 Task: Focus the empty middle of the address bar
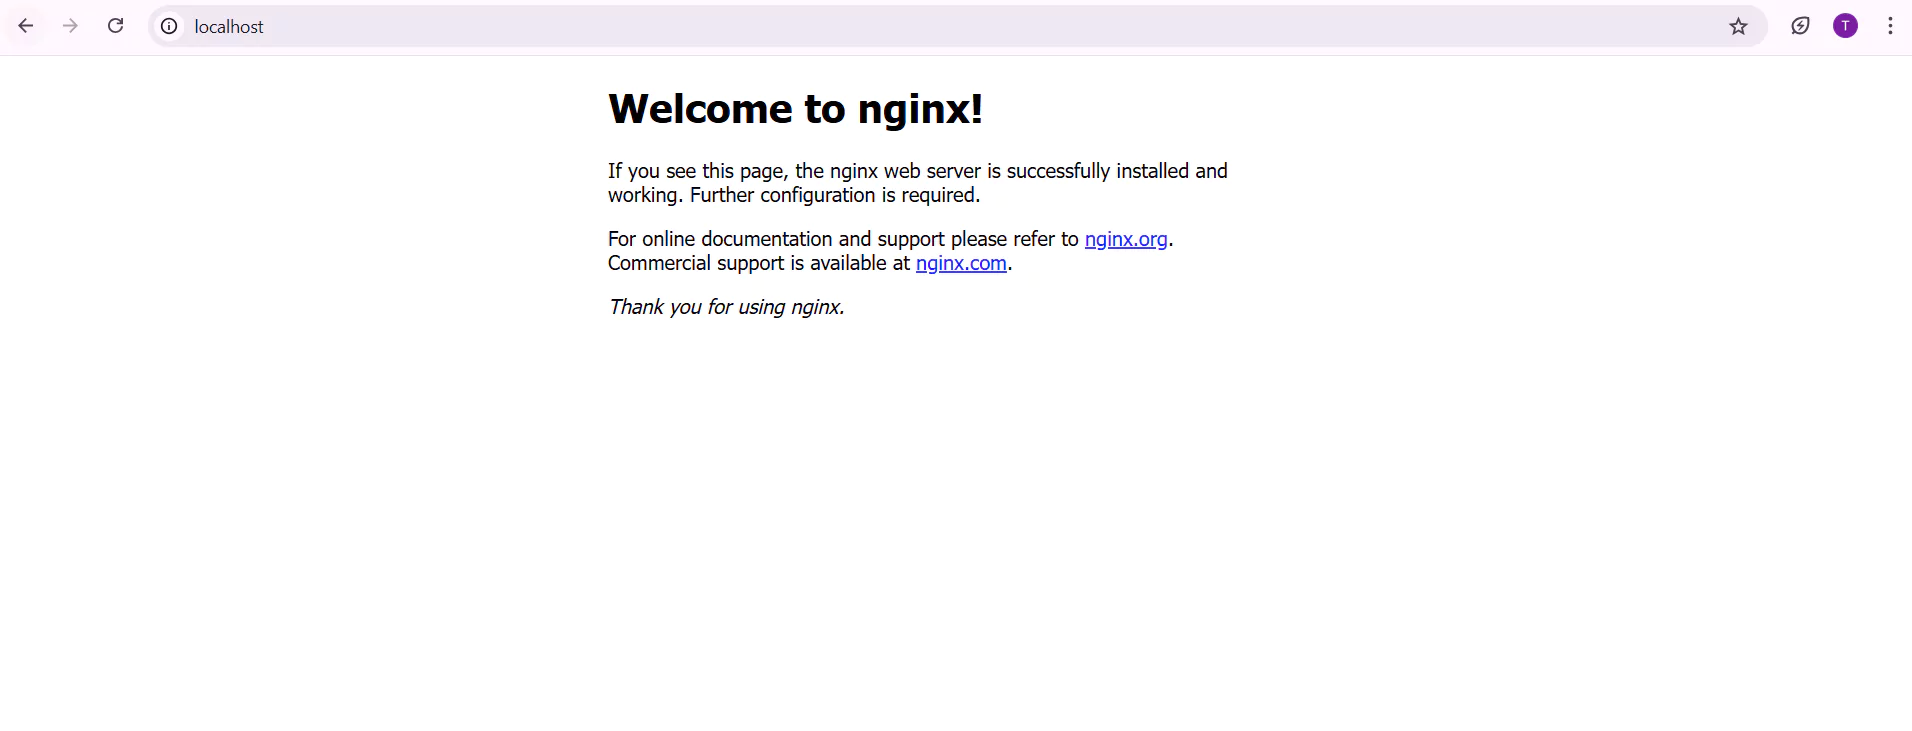[x=950, y=26]
